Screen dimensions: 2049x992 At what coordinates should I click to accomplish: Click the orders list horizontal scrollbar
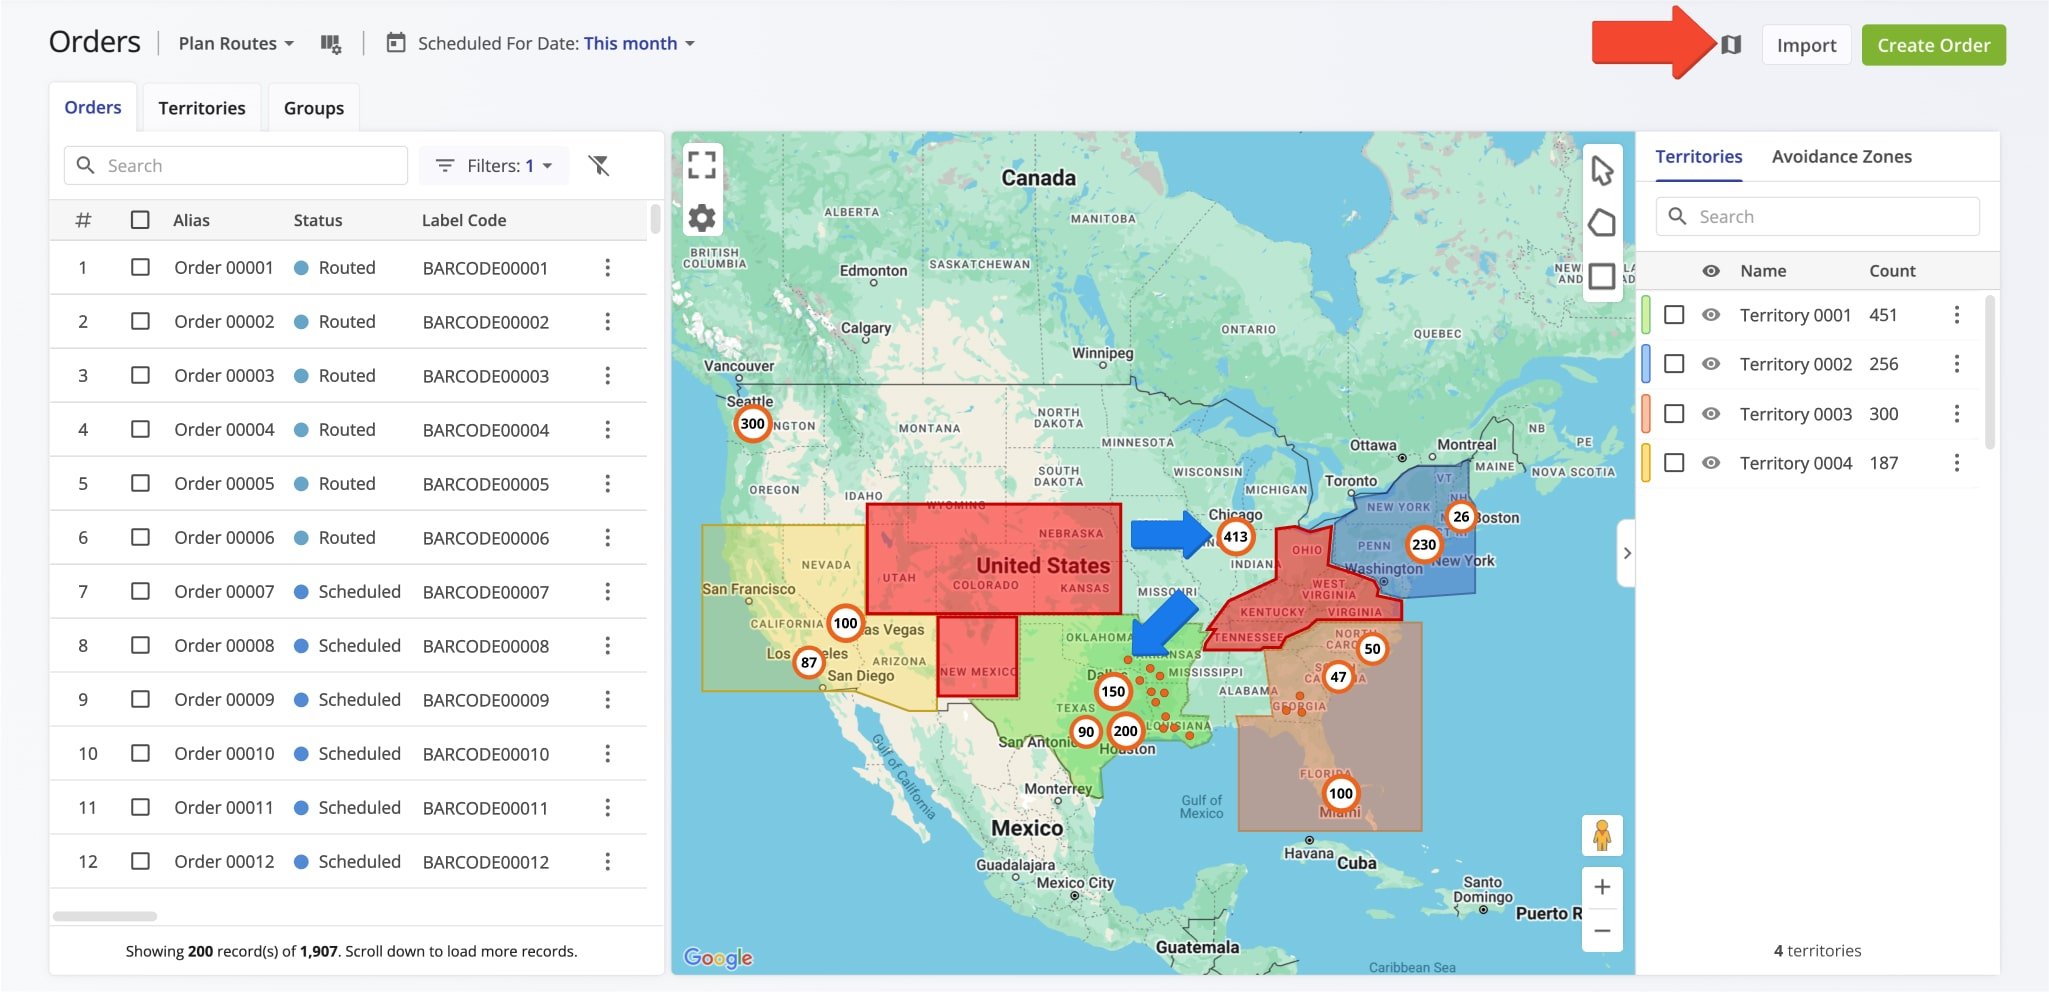tap(105, 916)
